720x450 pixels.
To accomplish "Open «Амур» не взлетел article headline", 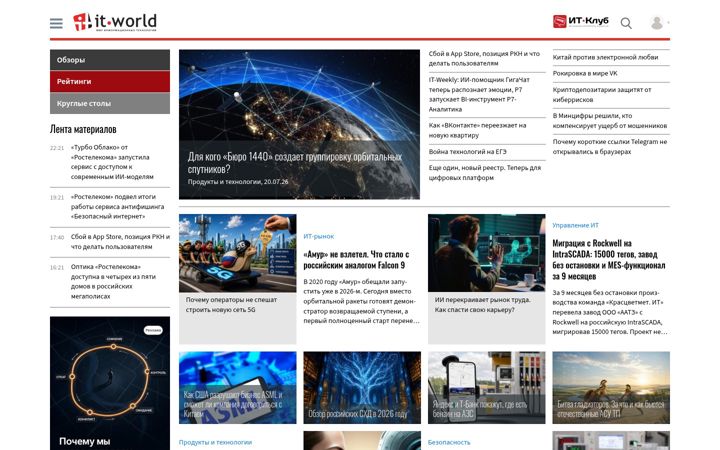I will (x=356, y=260).
